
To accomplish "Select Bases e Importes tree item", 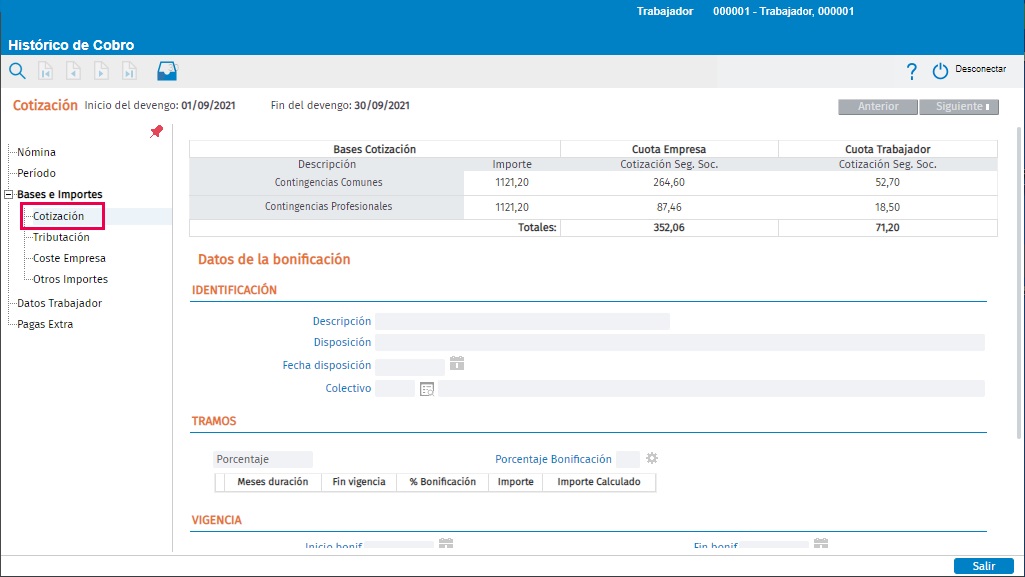I will [59, 194].
